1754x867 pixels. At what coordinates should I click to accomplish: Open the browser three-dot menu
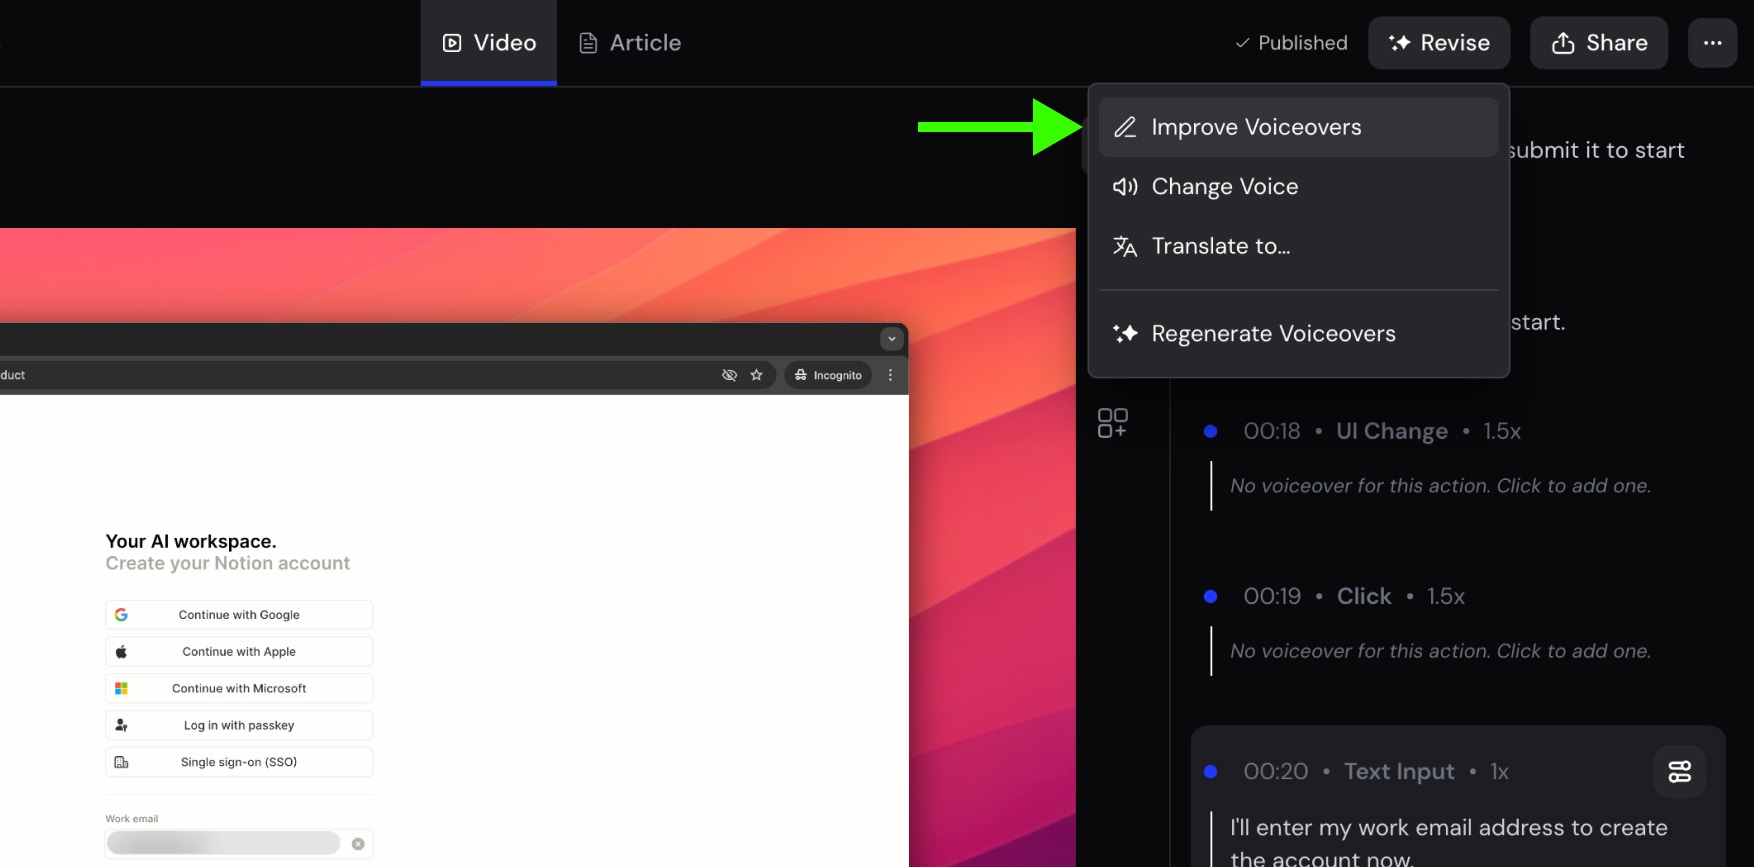[x=890, y=375]
